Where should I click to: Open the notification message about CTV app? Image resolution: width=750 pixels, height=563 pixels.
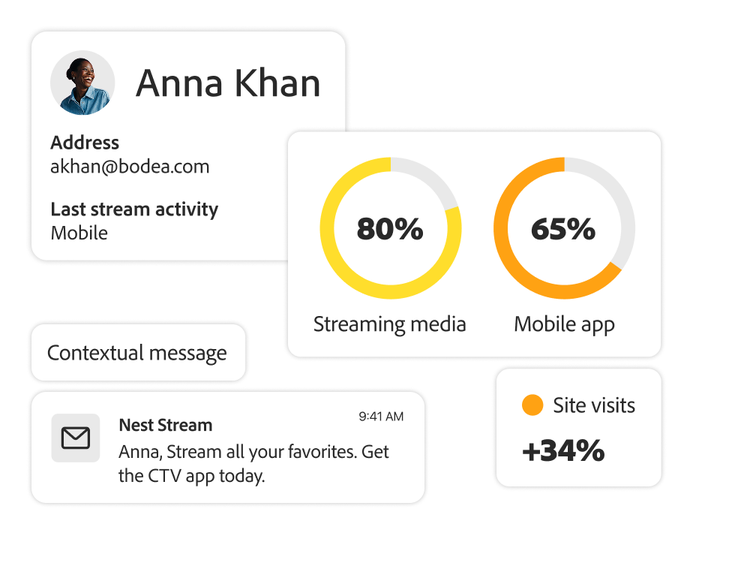253,464
